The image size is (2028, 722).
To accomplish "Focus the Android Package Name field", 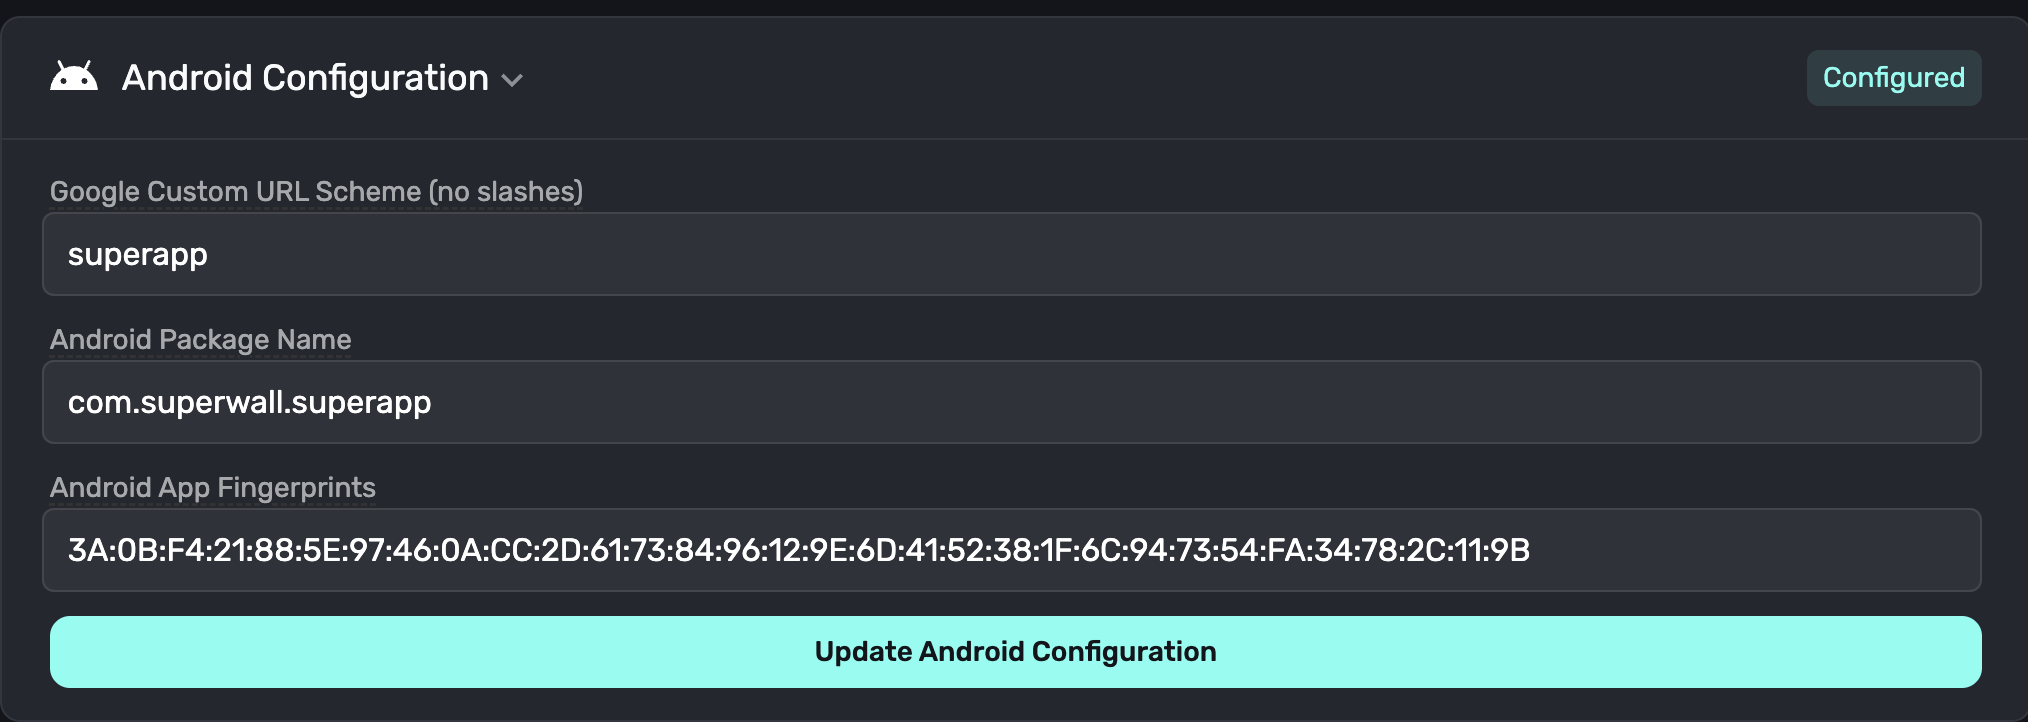I will tap(1011, 402).
